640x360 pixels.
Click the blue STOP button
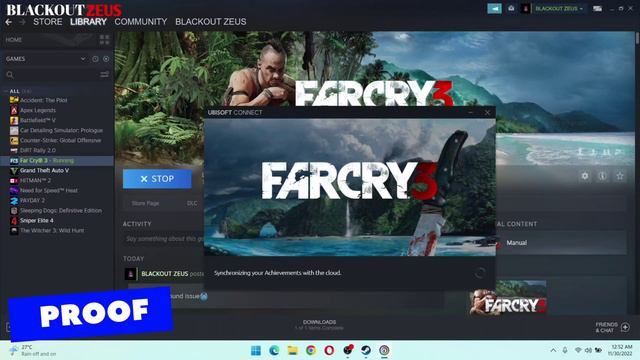pos(157,179)
